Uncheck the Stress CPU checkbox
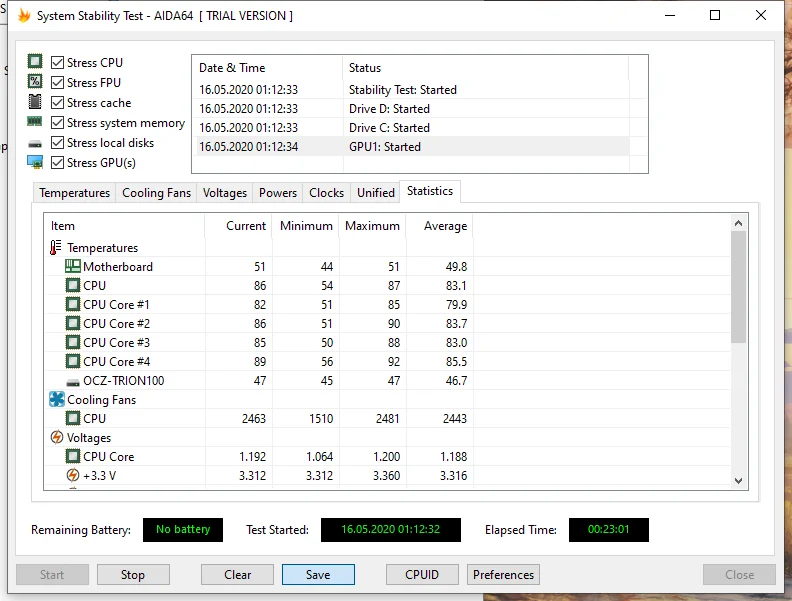Viewport: 792px width, 601px height. [x=58, y=62]
